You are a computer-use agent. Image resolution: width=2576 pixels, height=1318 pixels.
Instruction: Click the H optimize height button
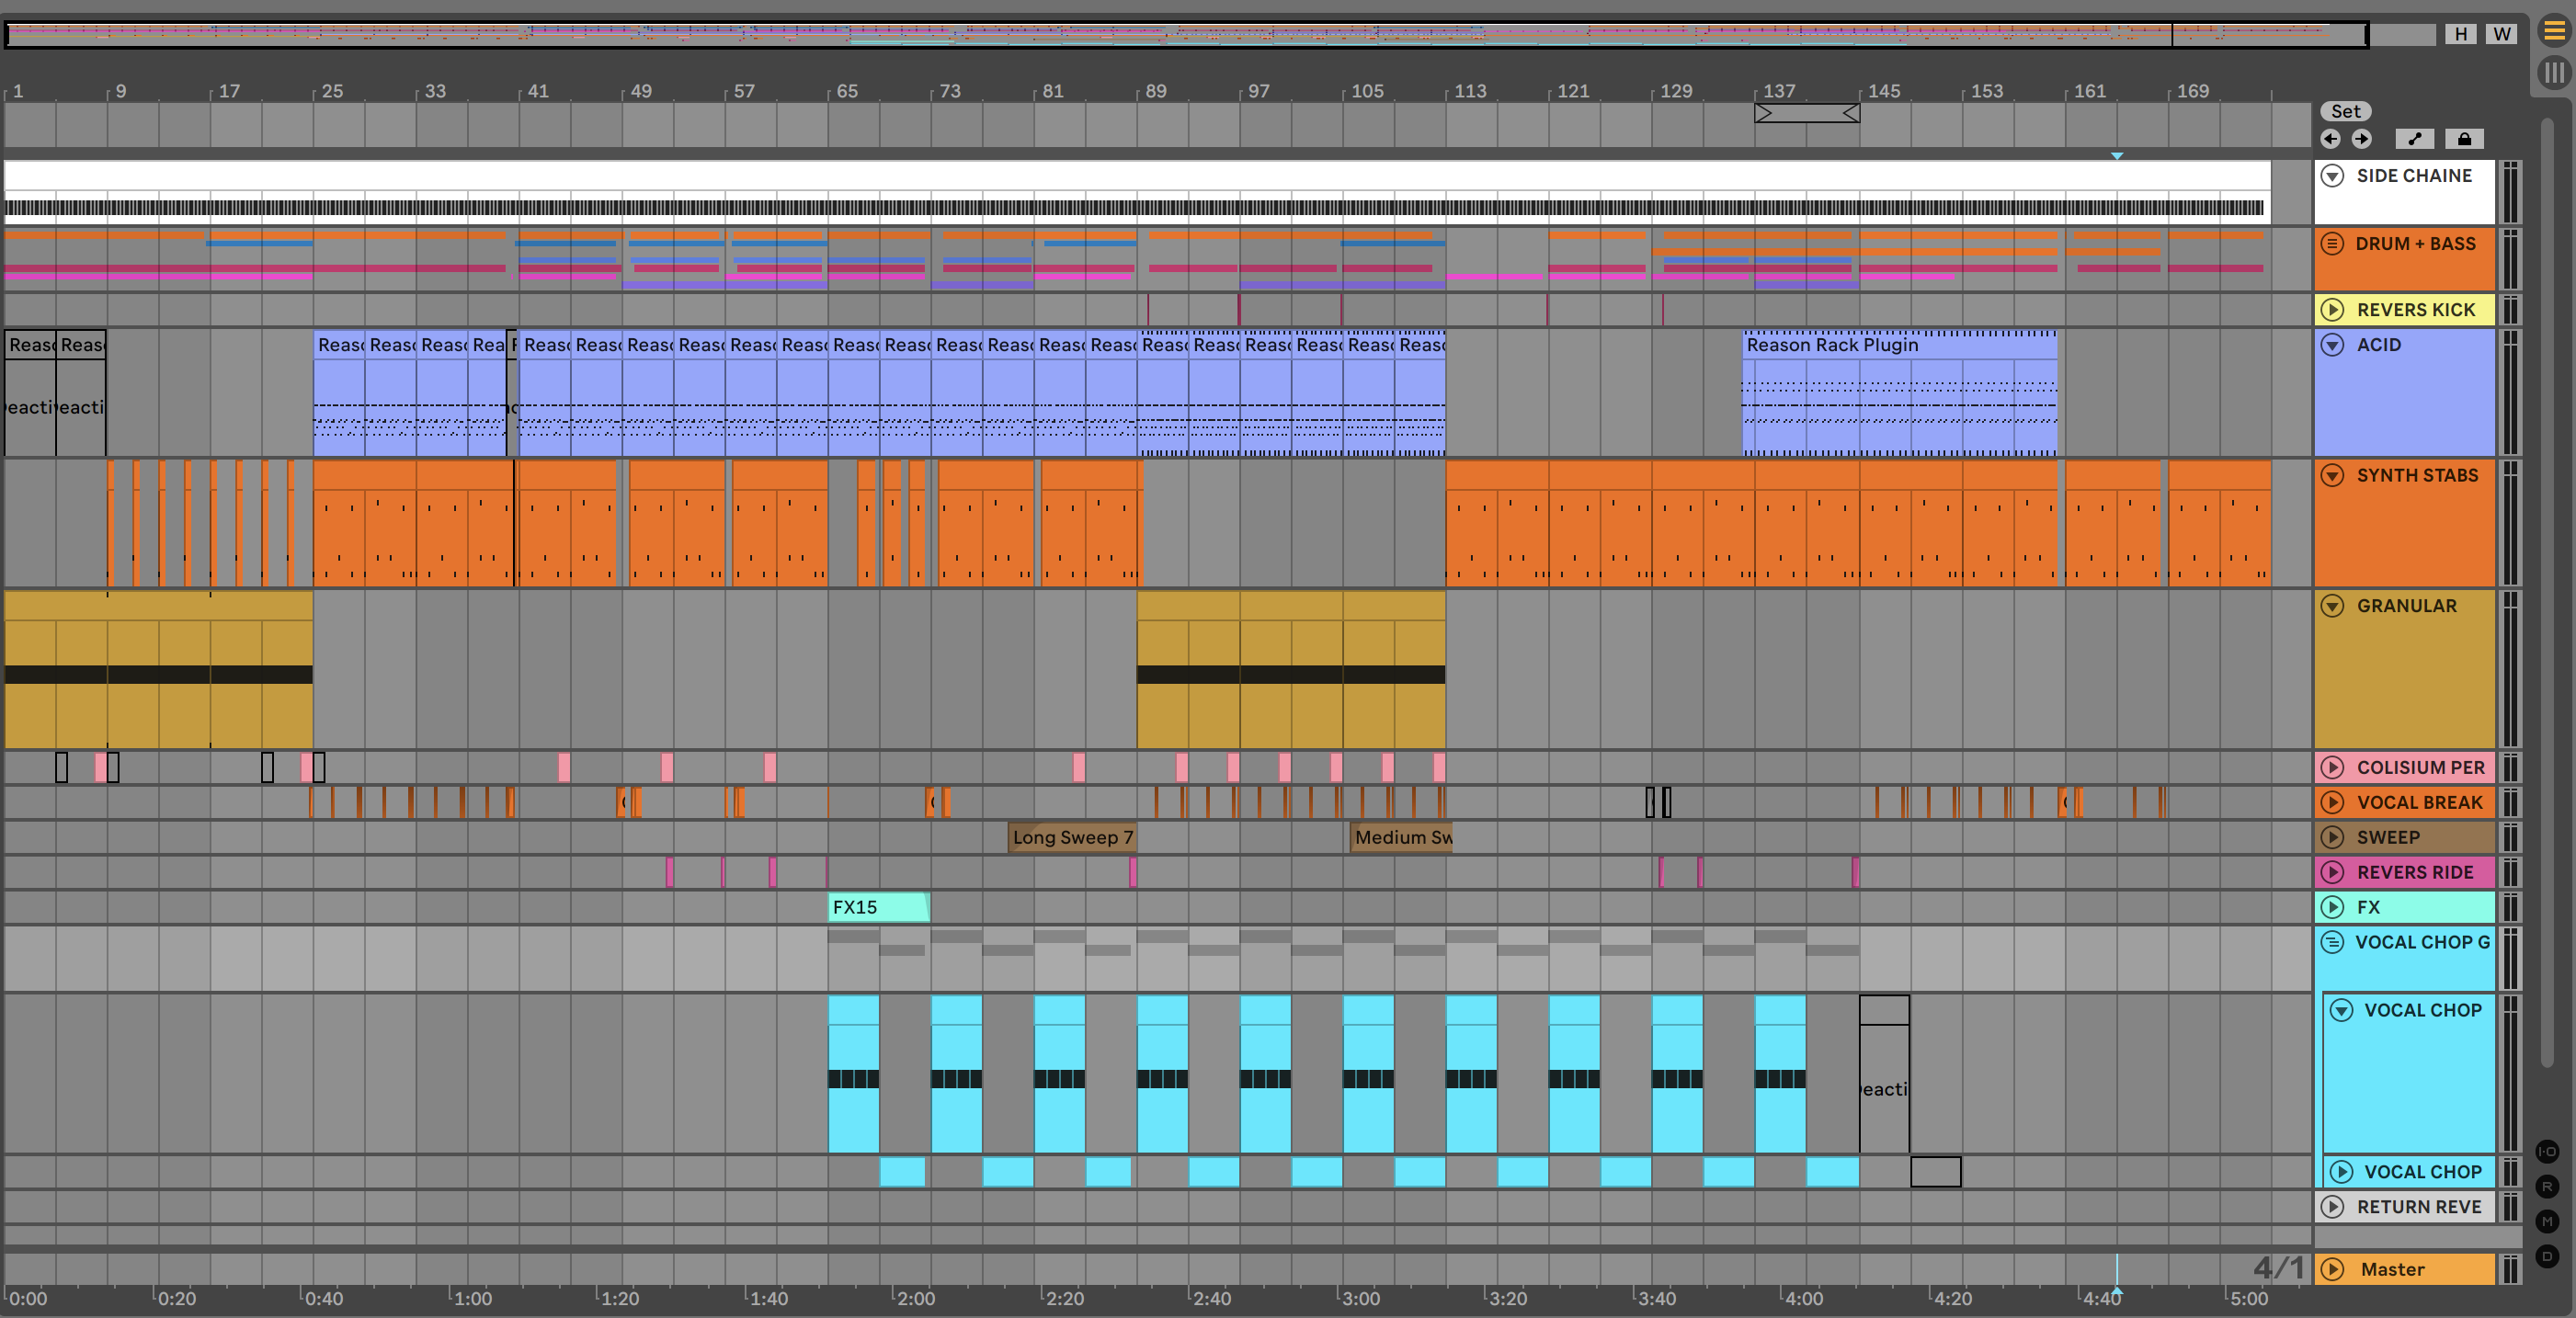point(2461,34)
